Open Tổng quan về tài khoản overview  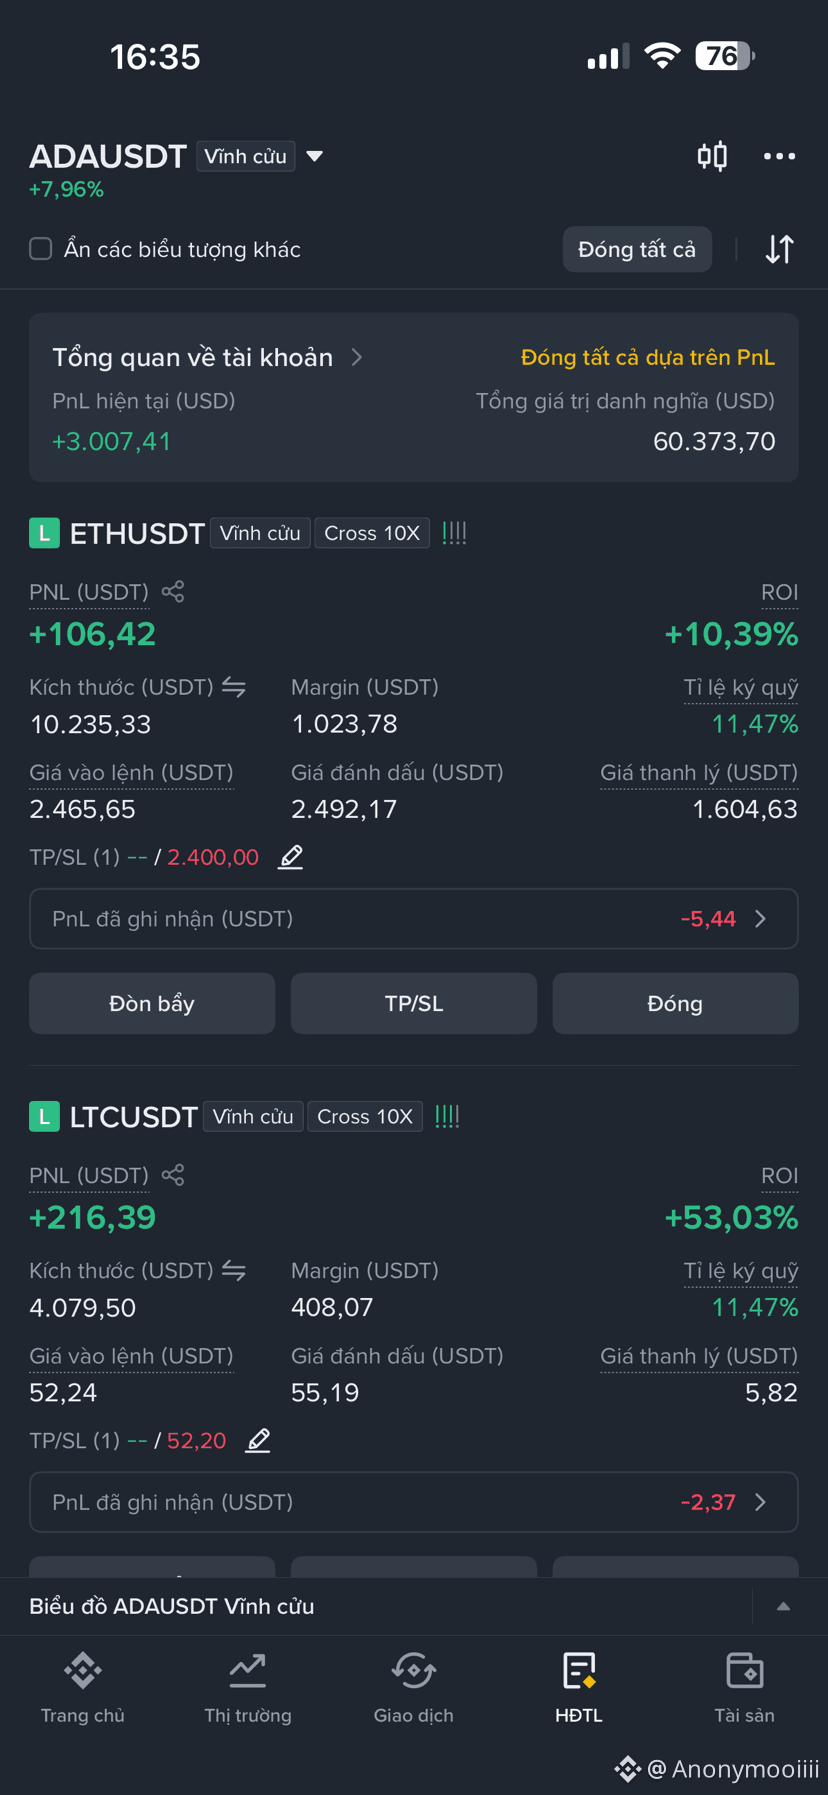point(207,357)
